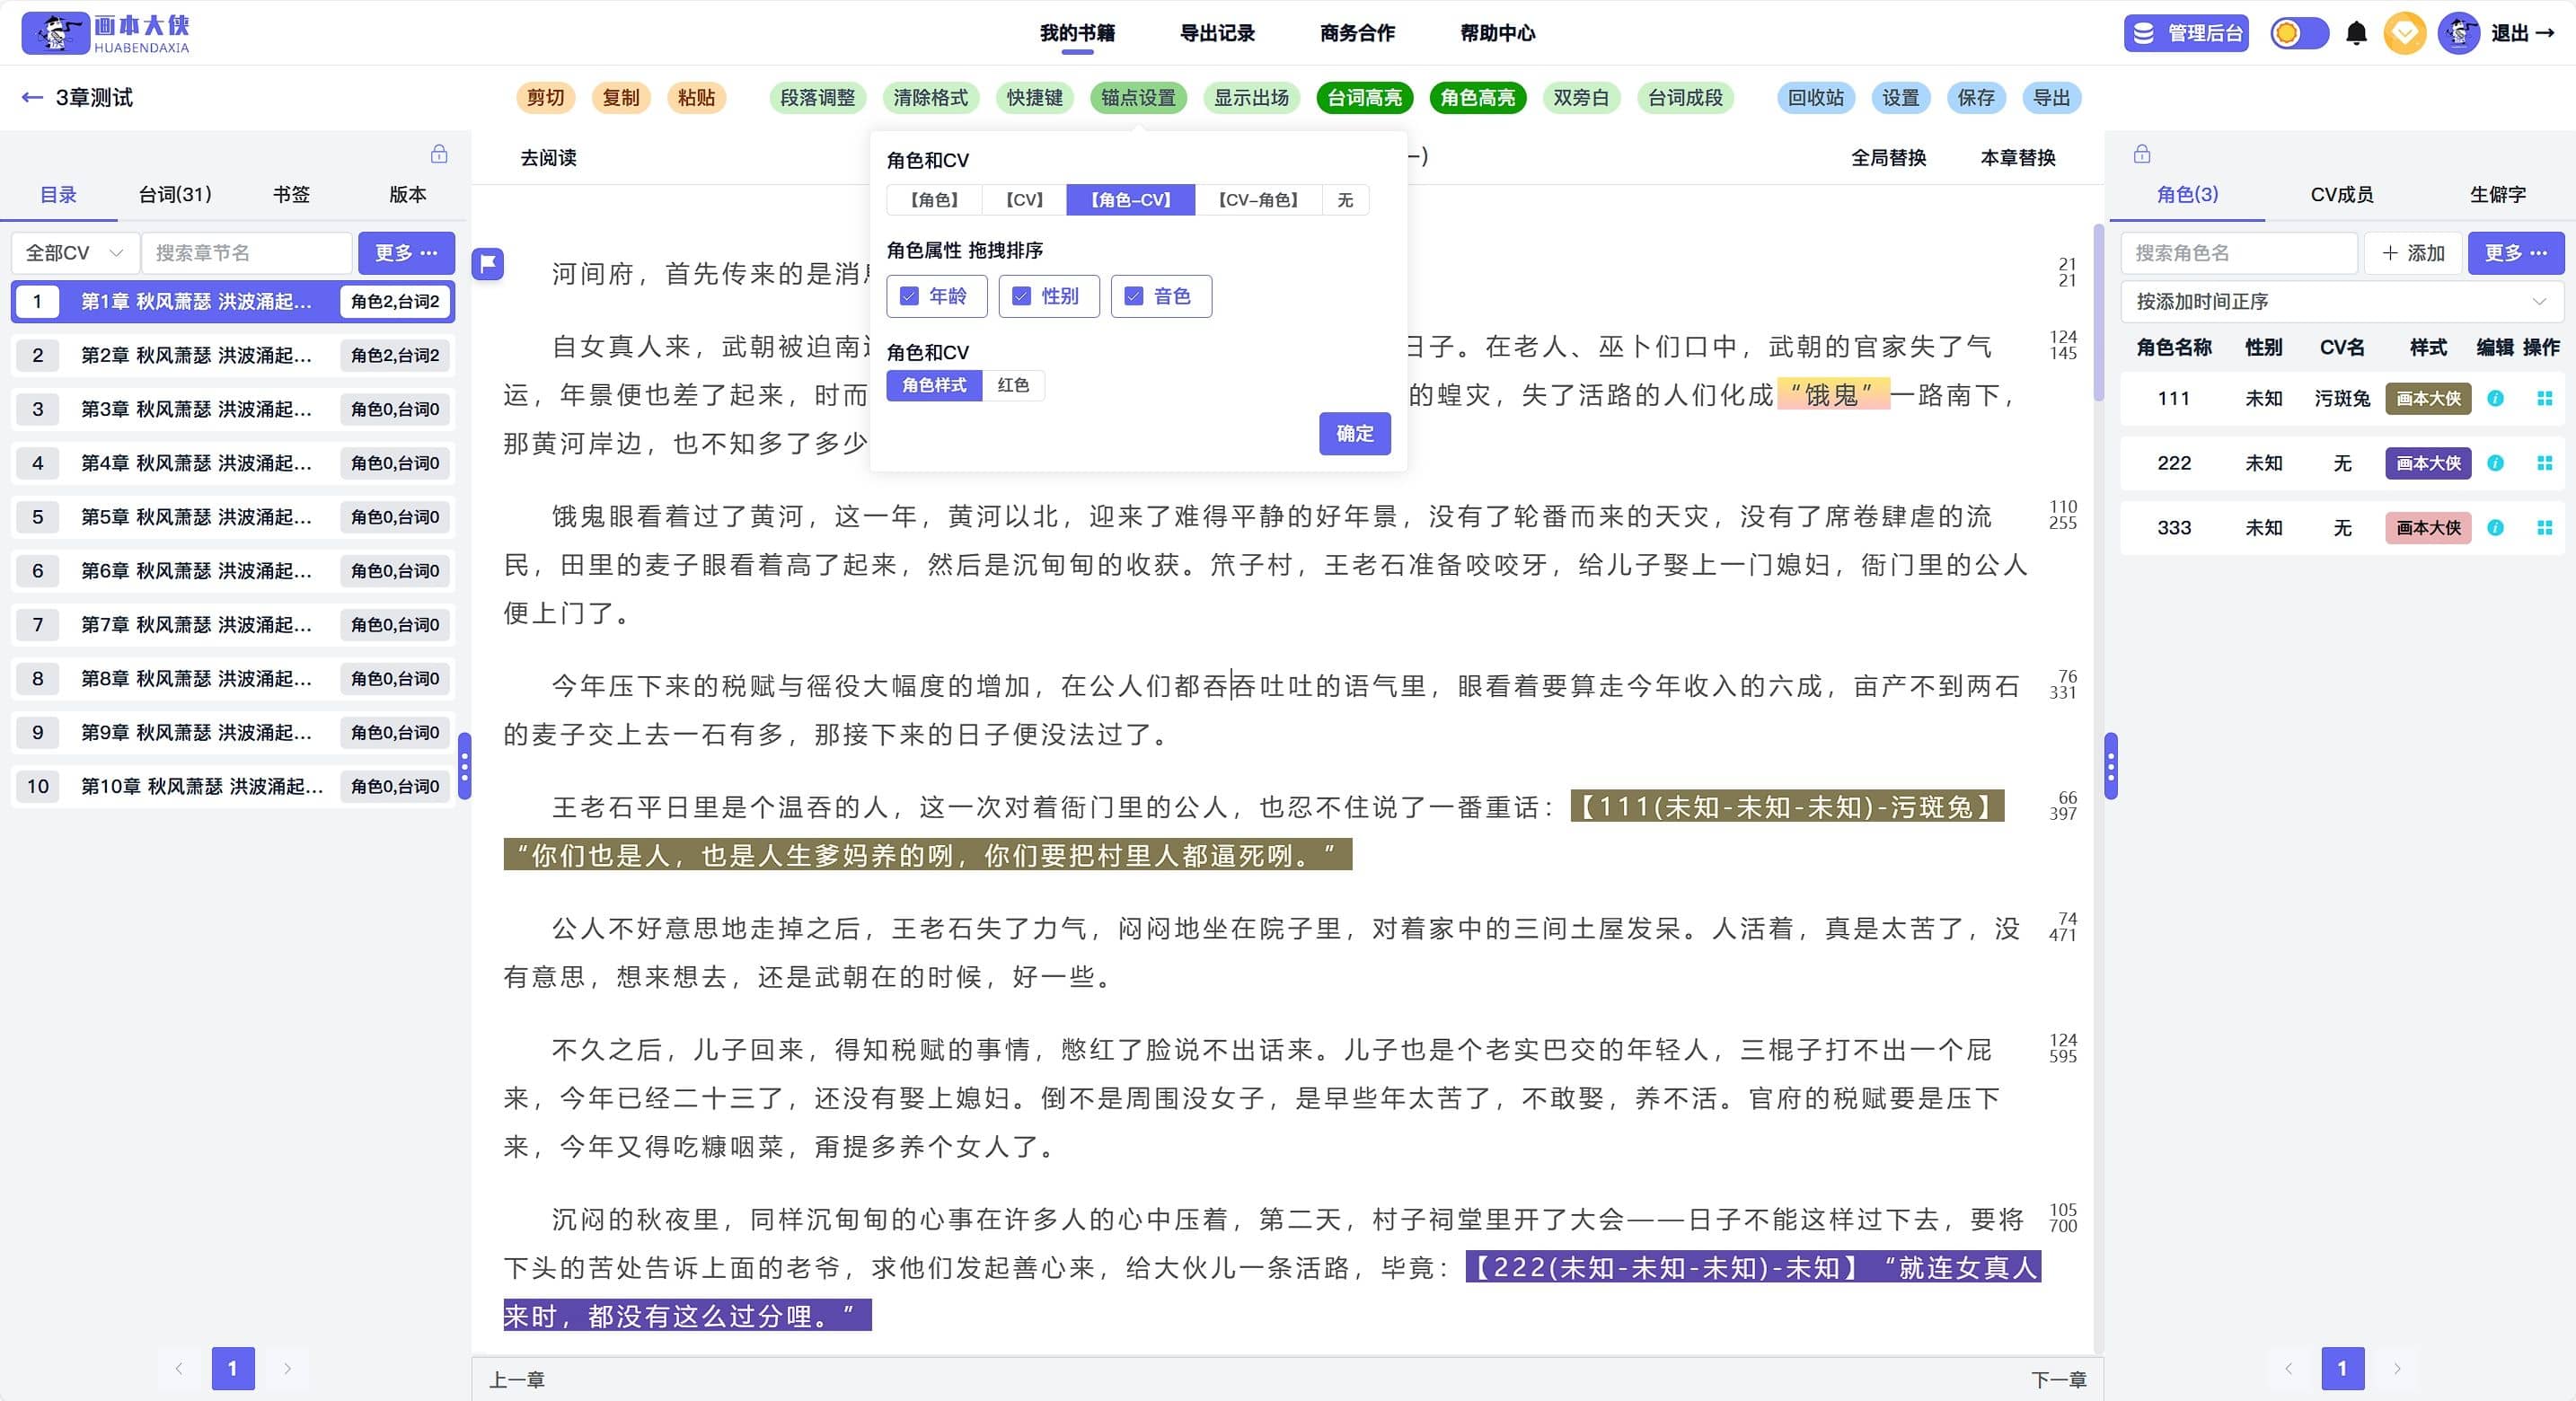This screenshot has height=1401, width=2576.
Task: Open the 按添加时间正序 sort dropdown
Action: pos(2341,301)
